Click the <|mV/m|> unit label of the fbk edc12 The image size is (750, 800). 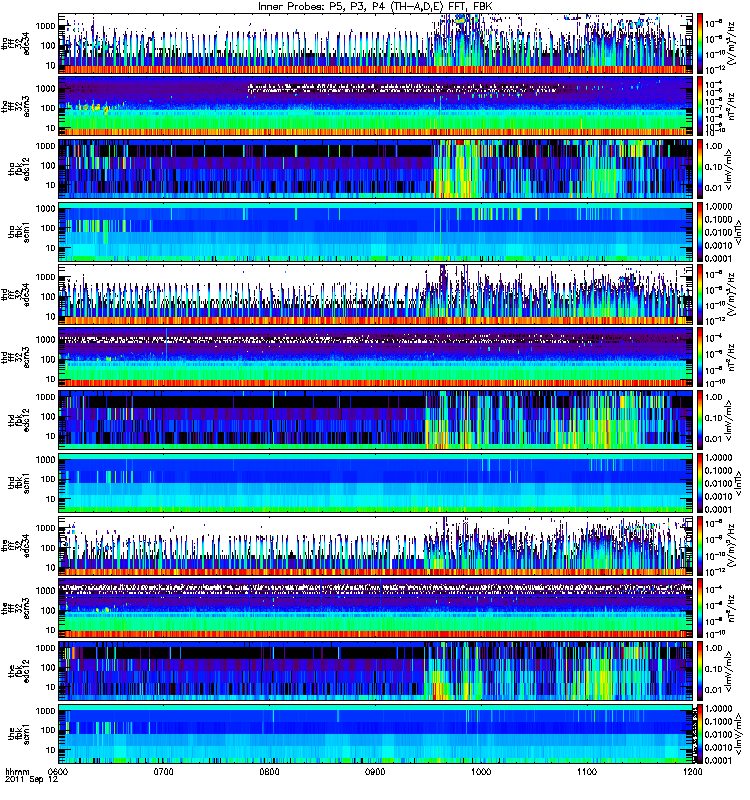click(729, 671)
